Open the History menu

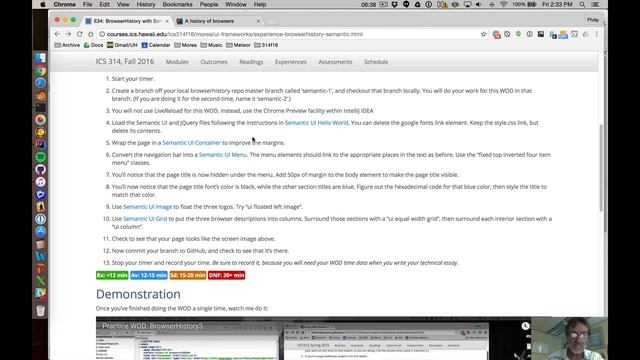tap(146, 4)
